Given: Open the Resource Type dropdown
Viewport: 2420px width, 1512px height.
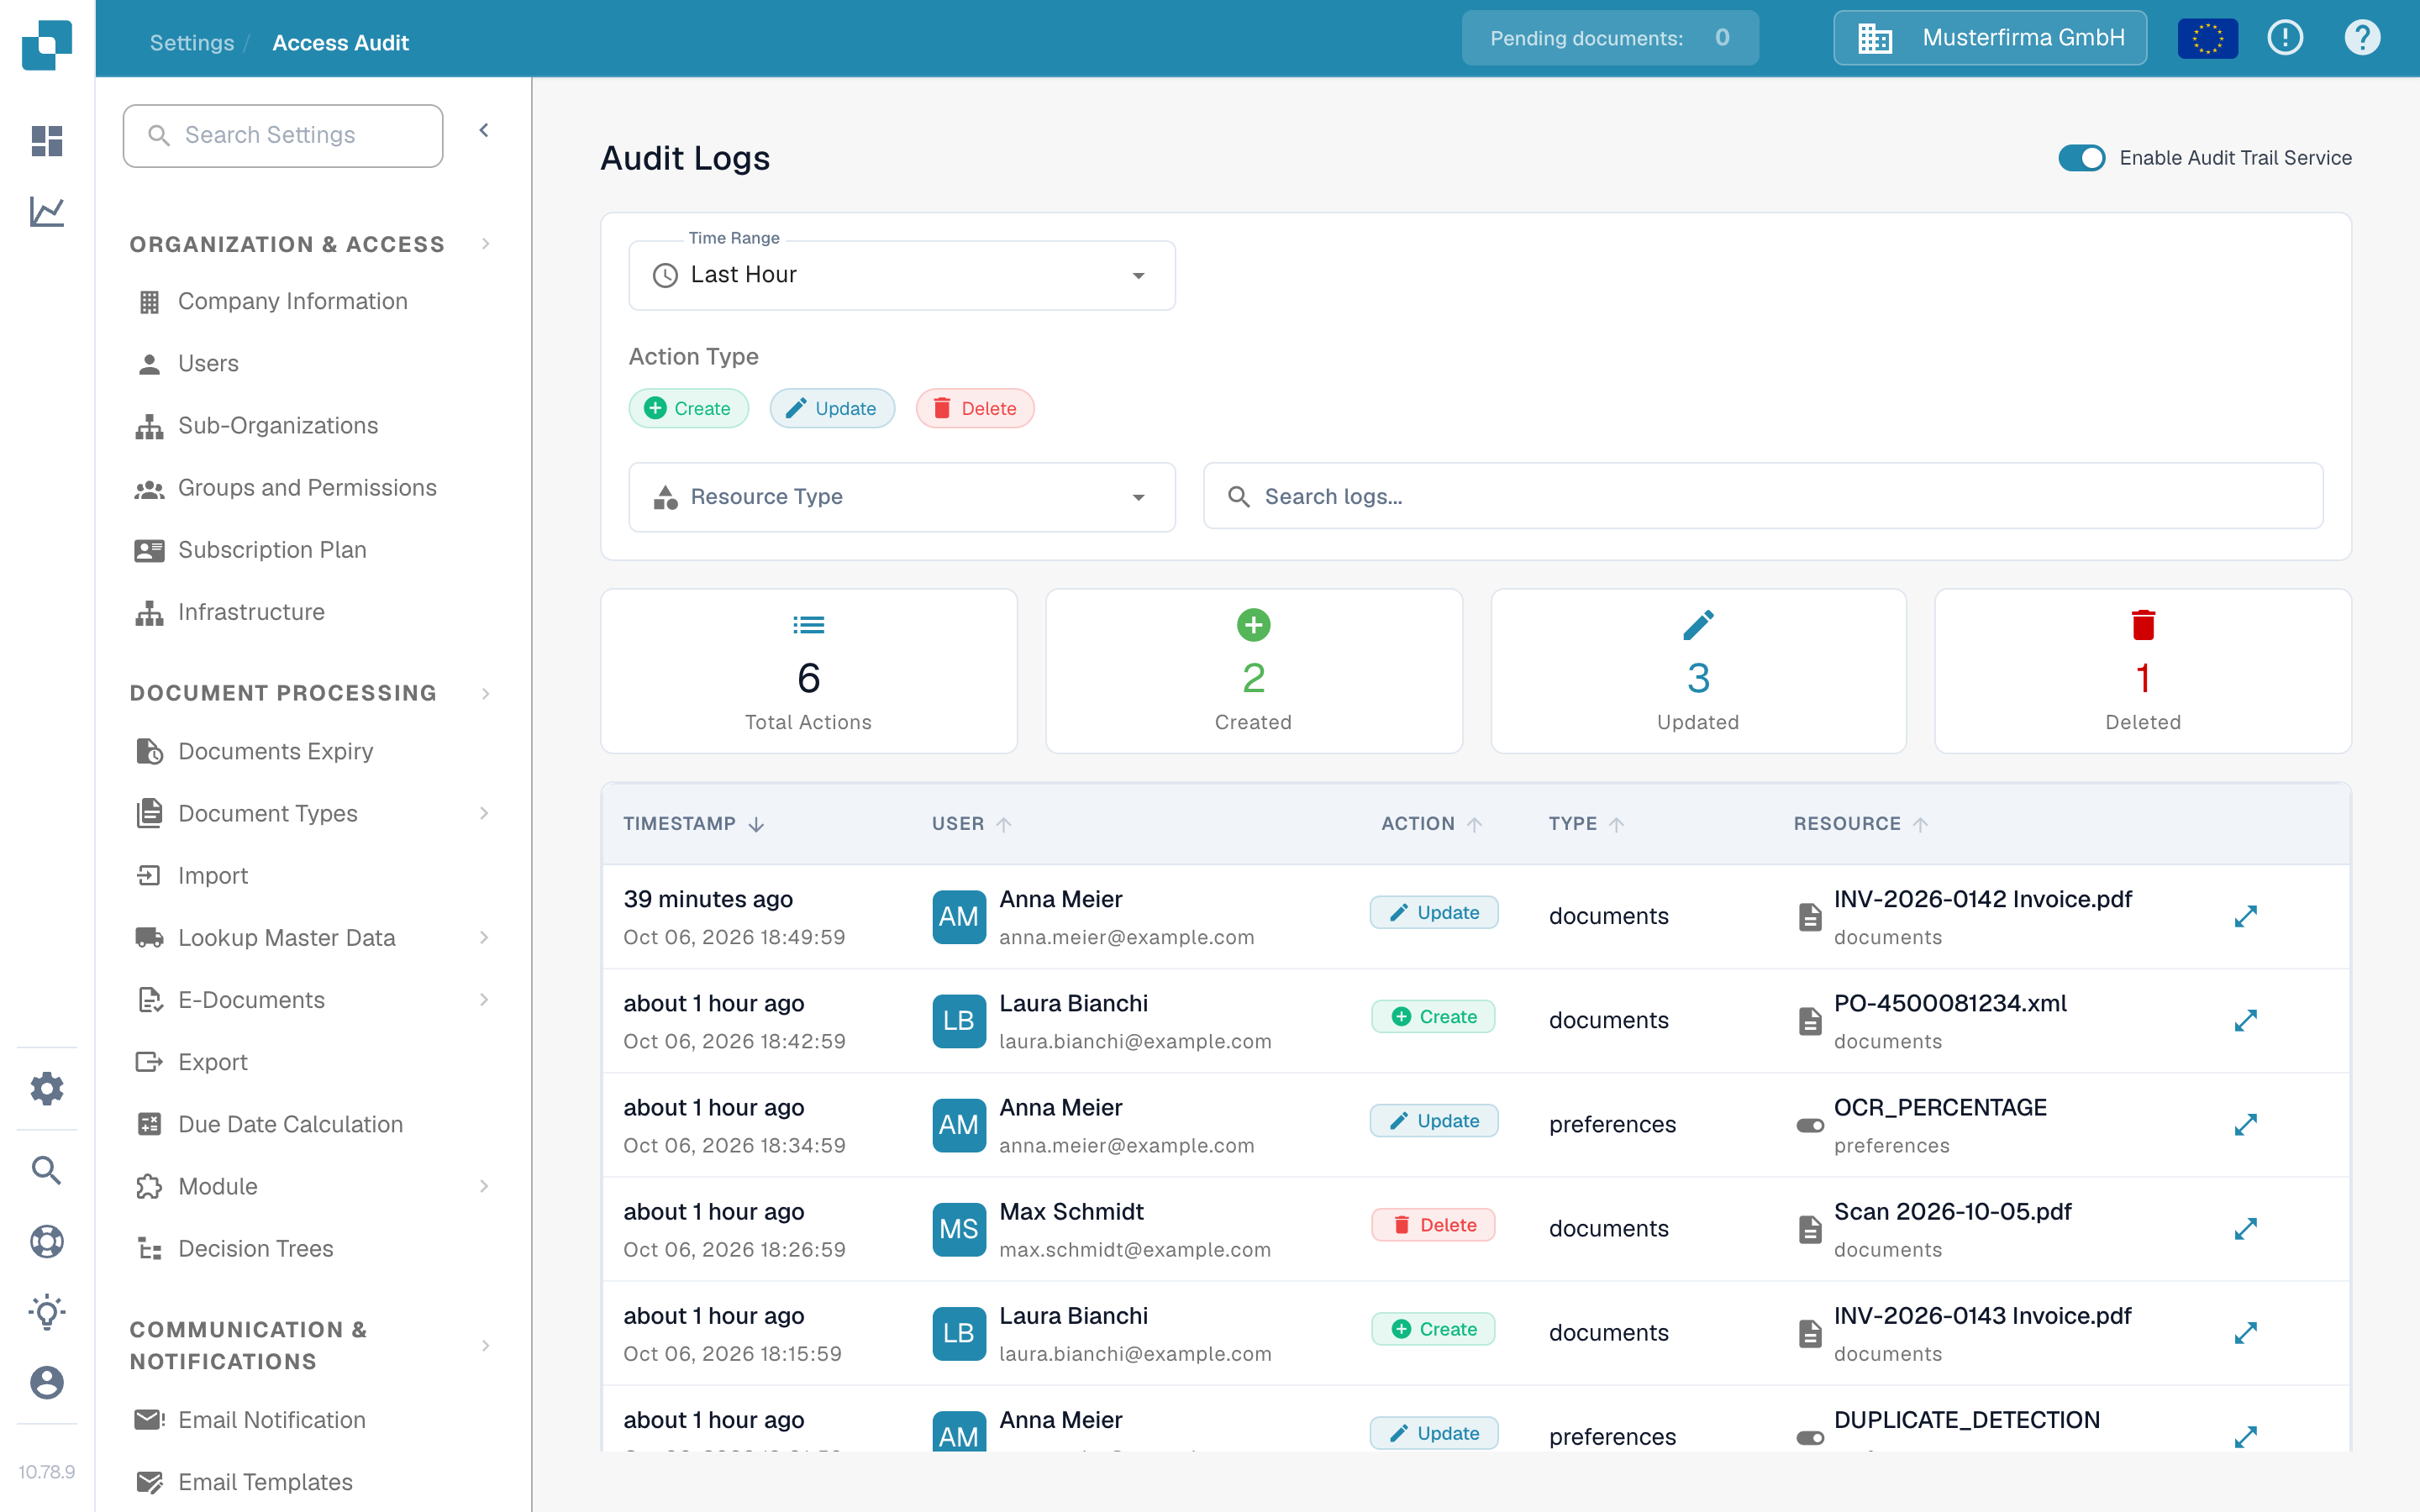Looking at the screenshot, I should coord(901,497).
